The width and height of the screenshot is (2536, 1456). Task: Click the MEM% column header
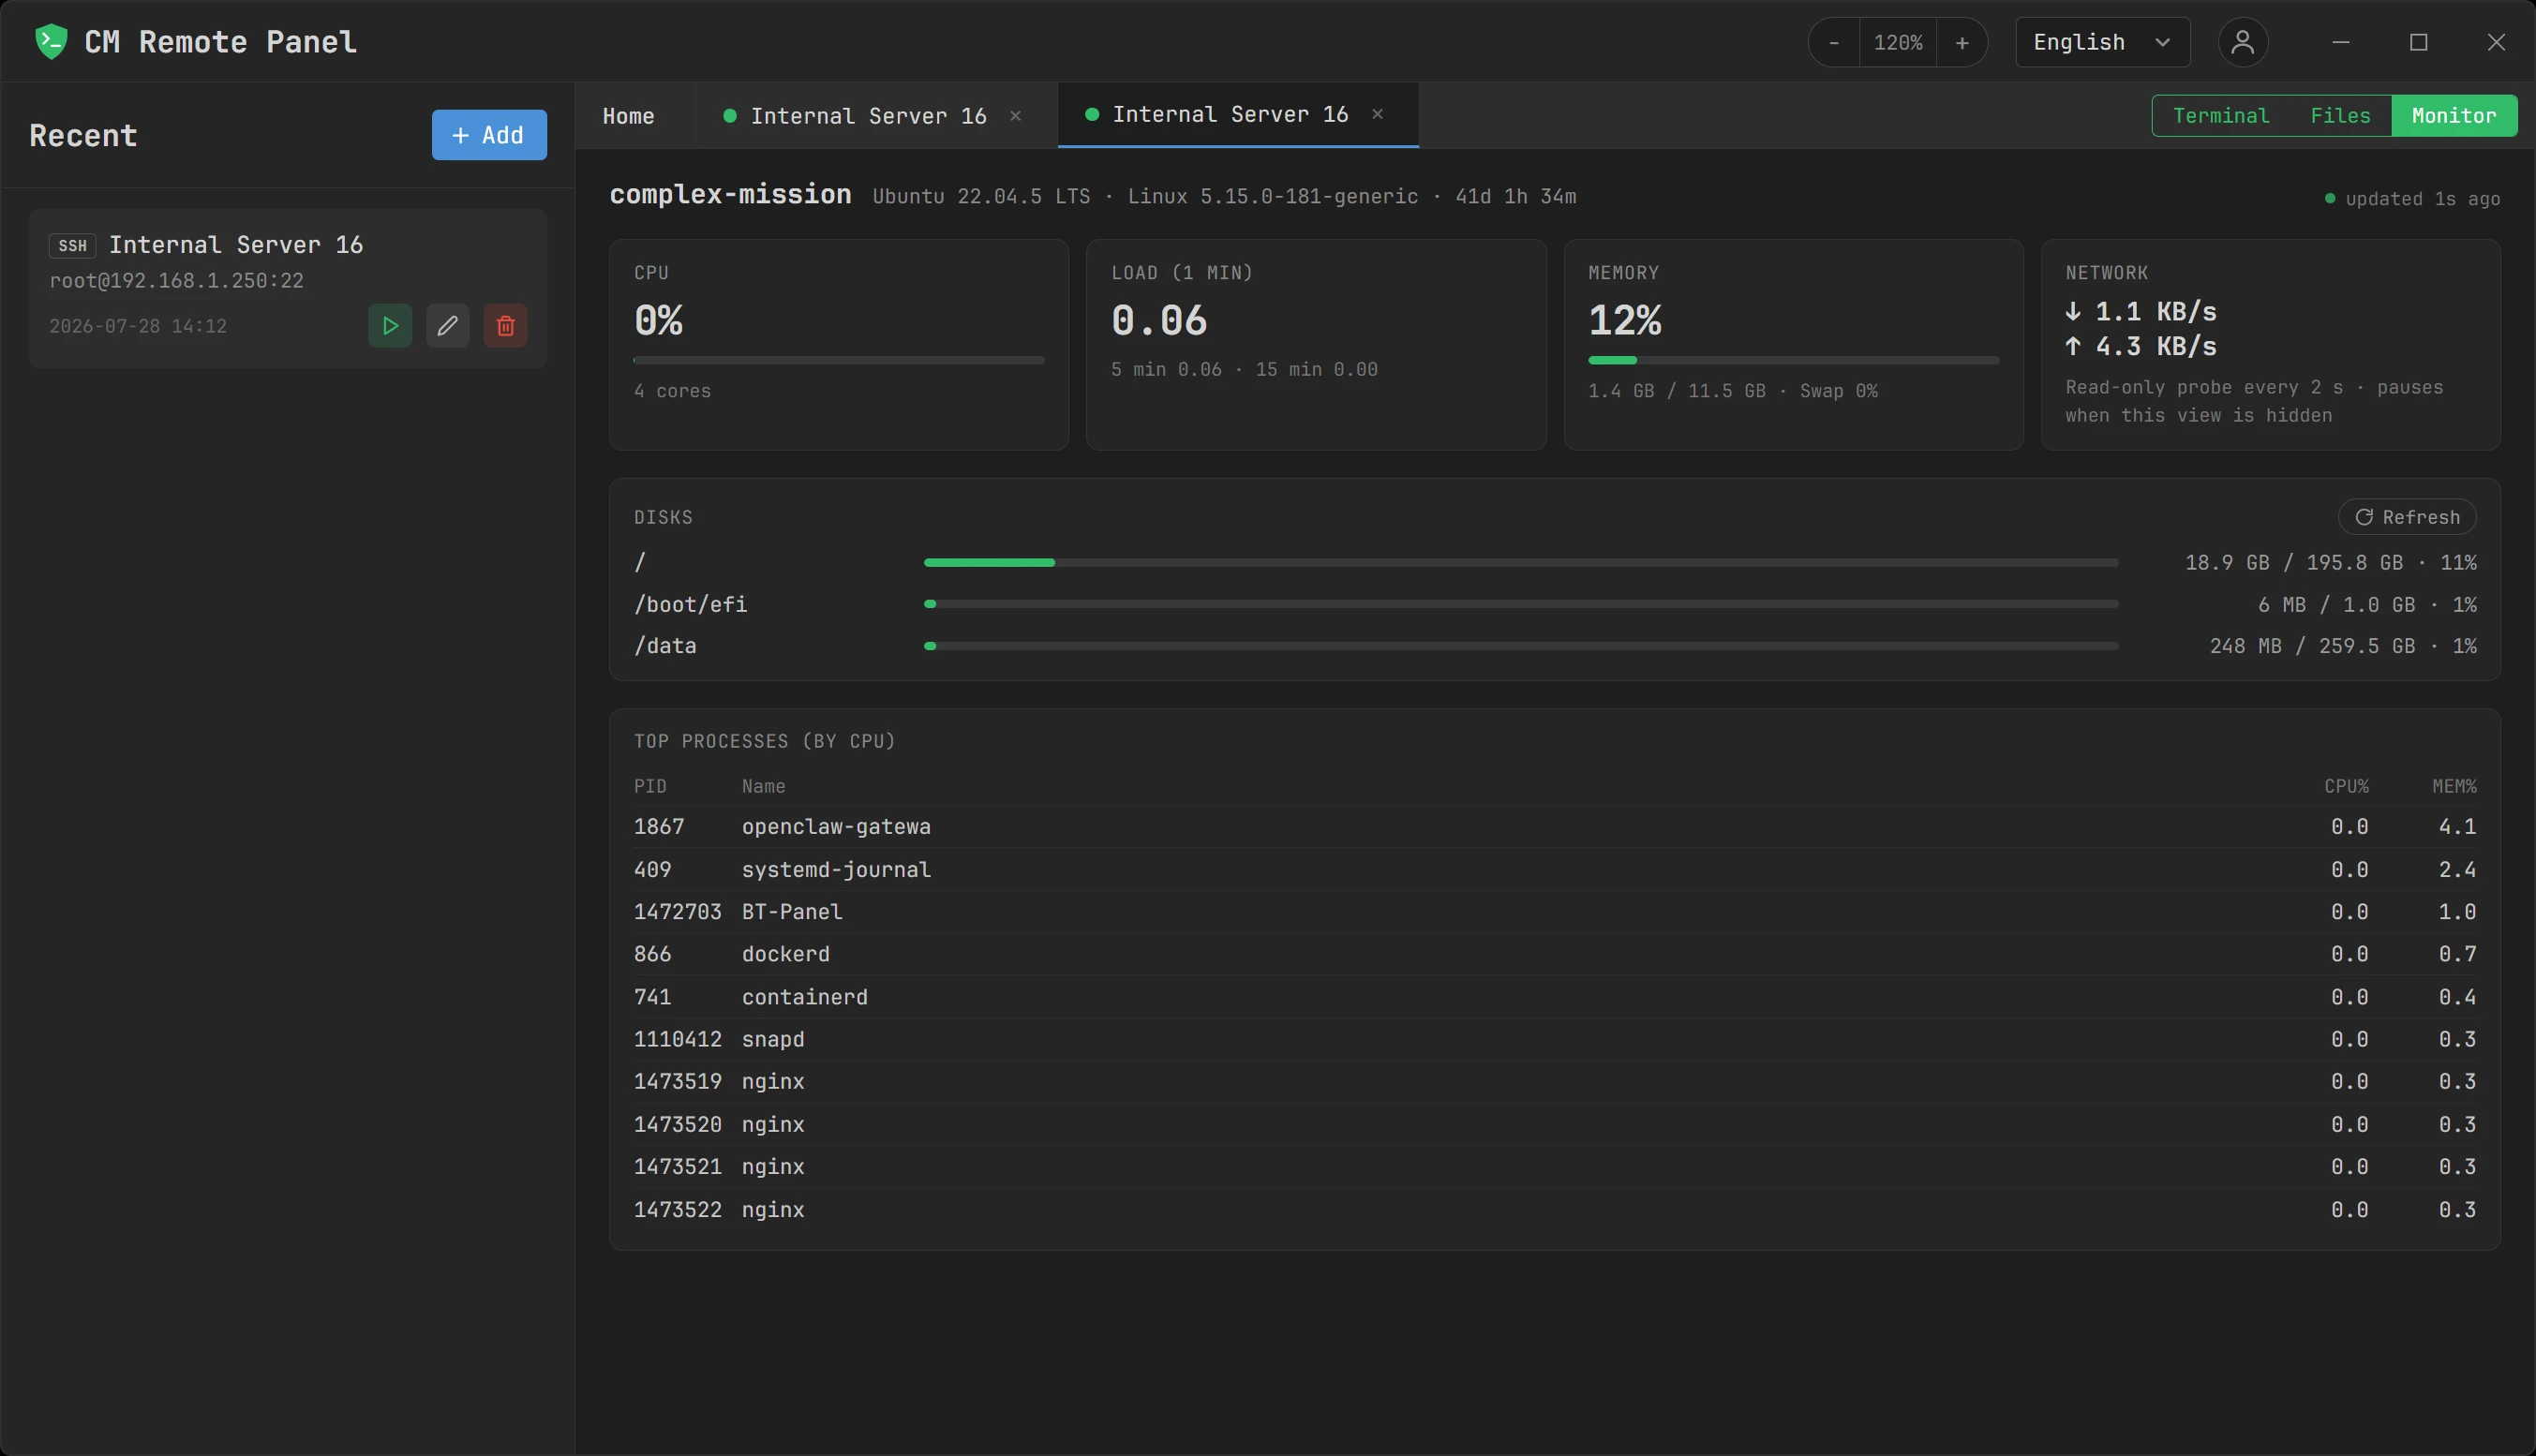pos(2454,787)
